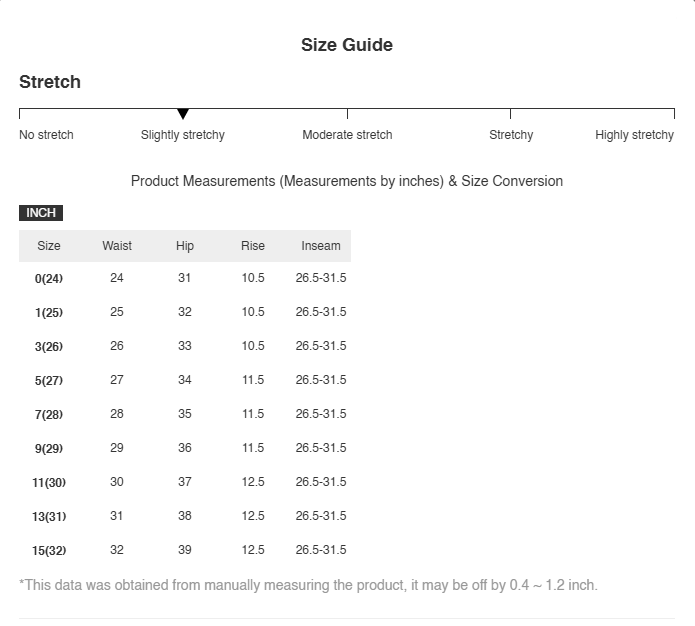Click the Stretch section heading
The height and width of the screenshot is (626, 695).
50,82
